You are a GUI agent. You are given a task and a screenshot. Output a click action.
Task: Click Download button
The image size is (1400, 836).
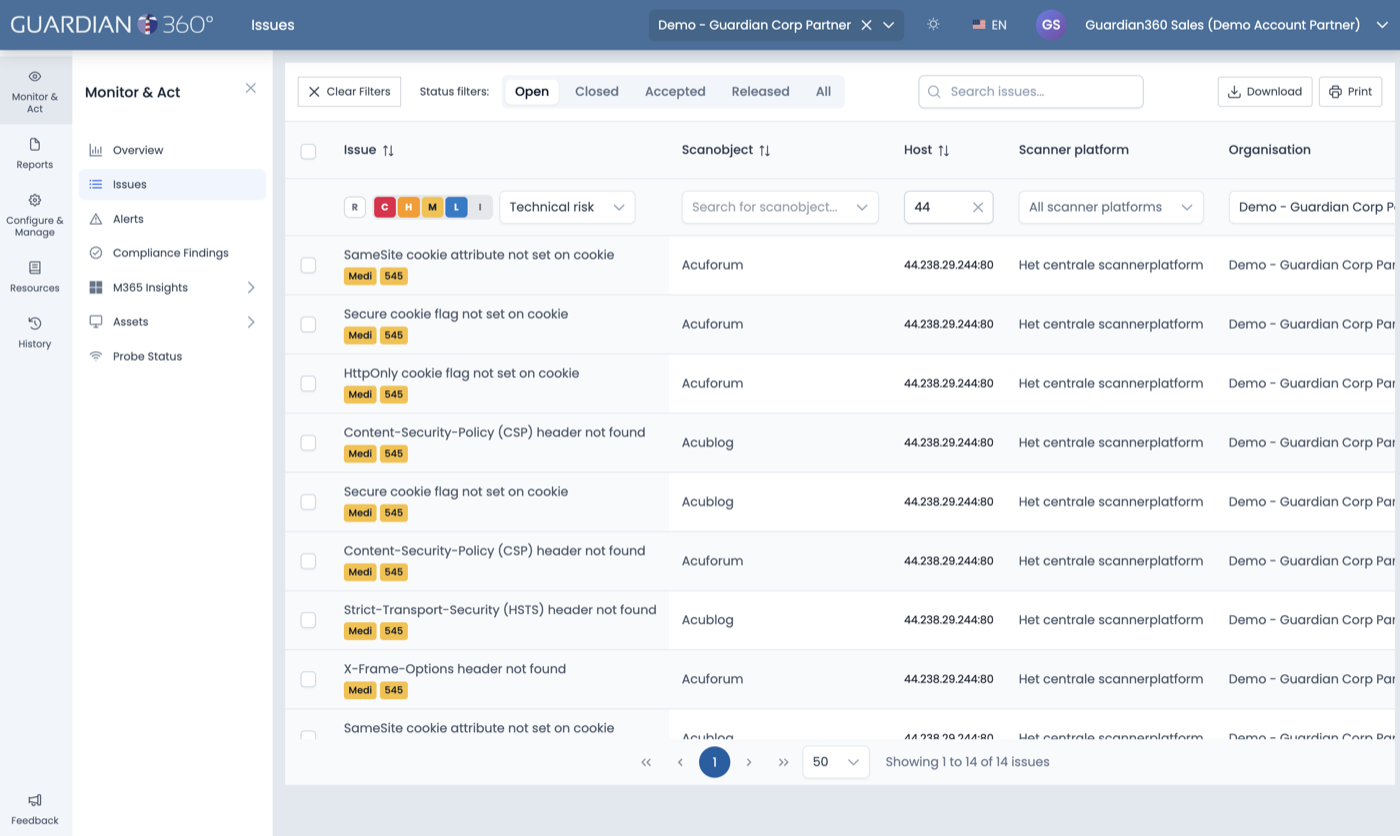1265,91
